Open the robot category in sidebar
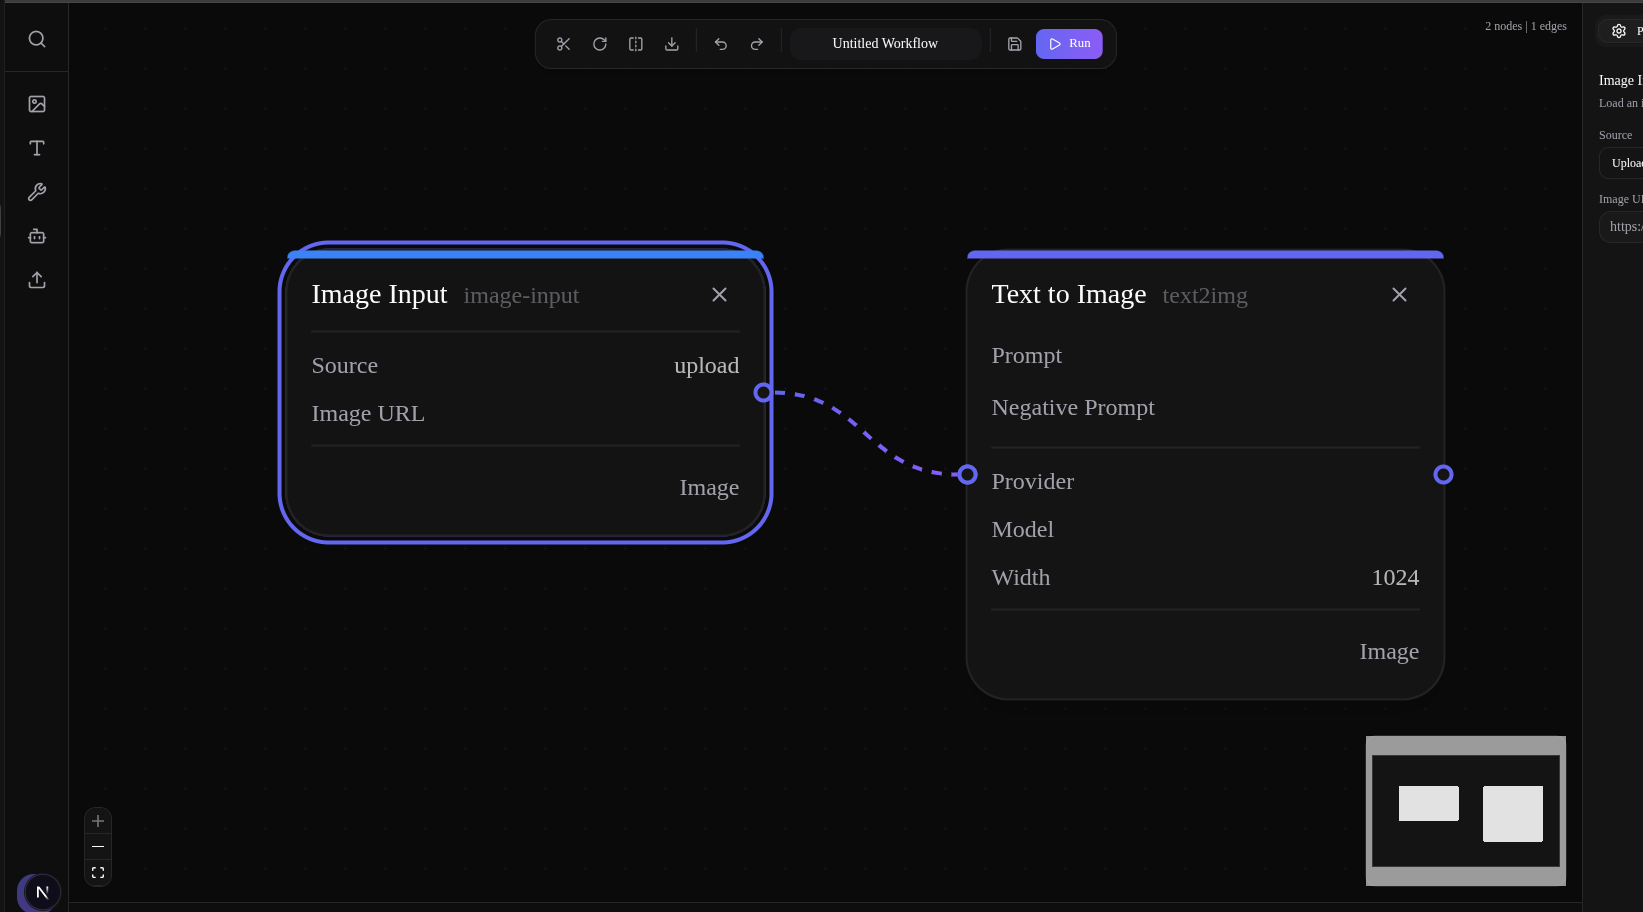The width and height of the screenshot is (1643, 912). [x=37, y=236]
